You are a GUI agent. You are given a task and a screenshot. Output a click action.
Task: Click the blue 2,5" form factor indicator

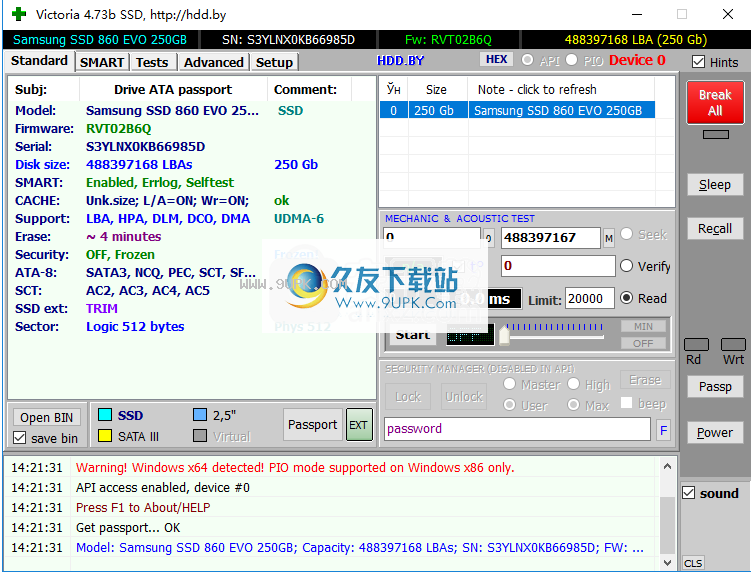coord(200,414)
